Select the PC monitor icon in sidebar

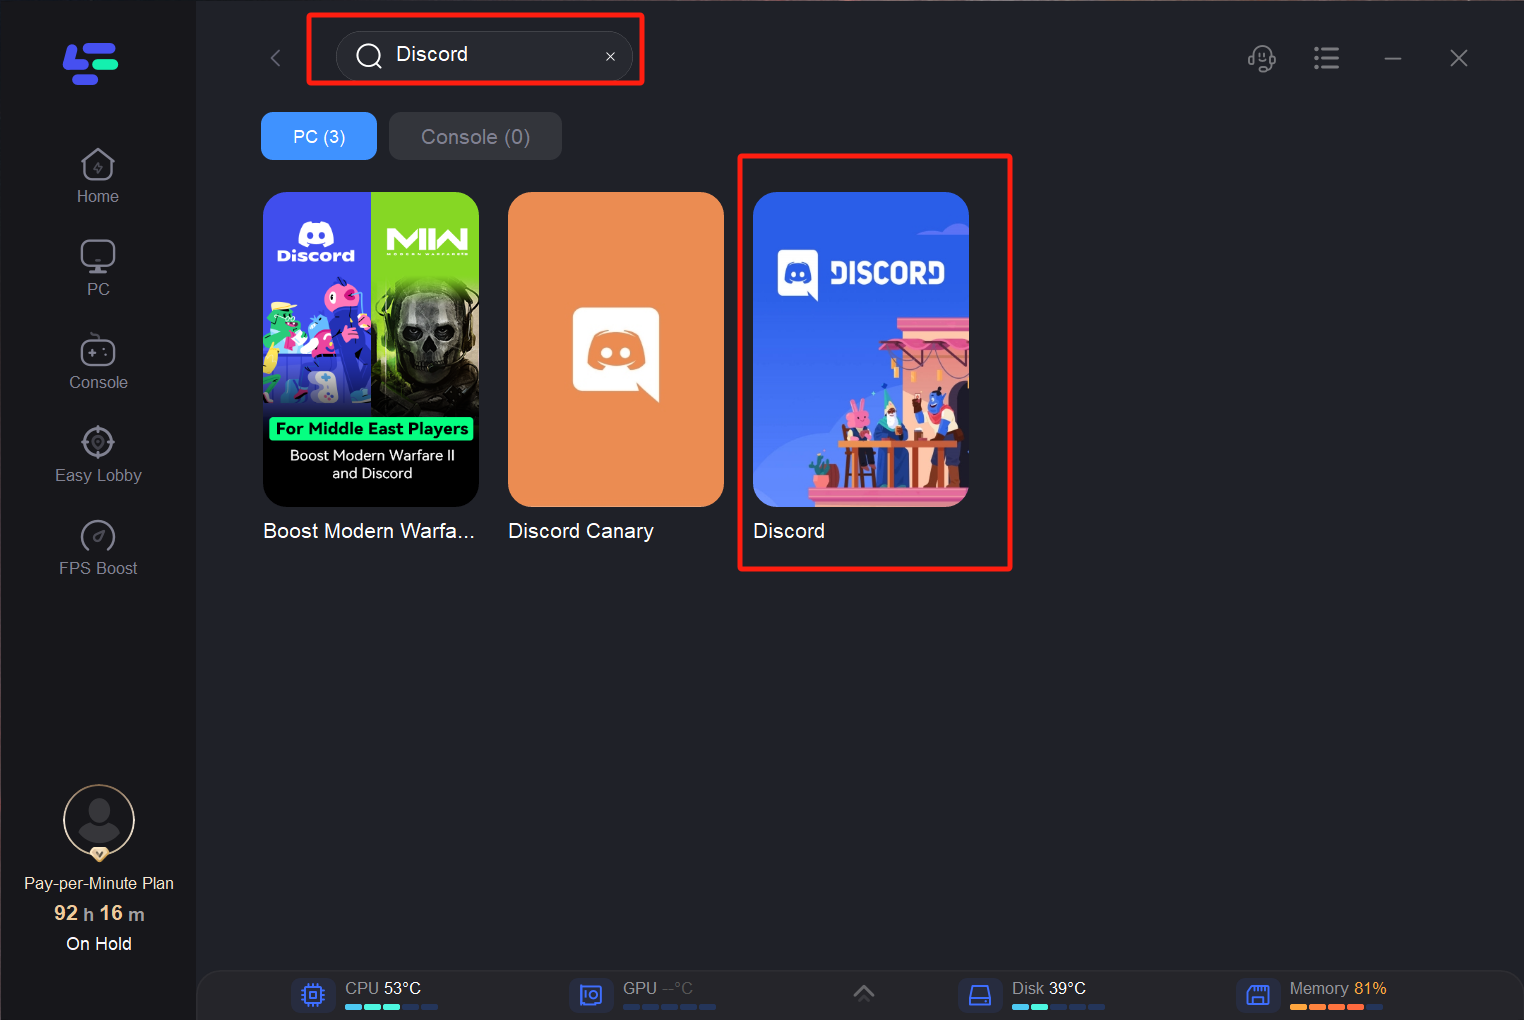[x=98, y=268]
